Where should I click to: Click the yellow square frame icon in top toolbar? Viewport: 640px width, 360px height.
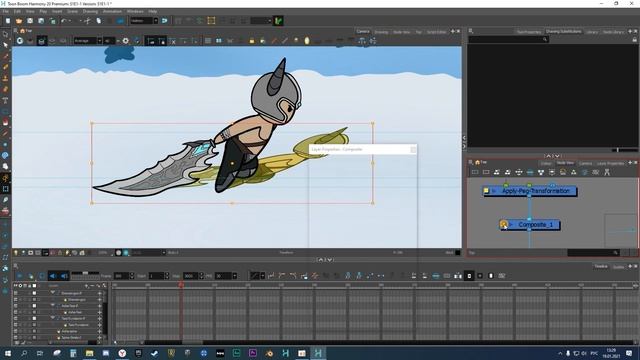pyautogui.click(x=211, y=21)
